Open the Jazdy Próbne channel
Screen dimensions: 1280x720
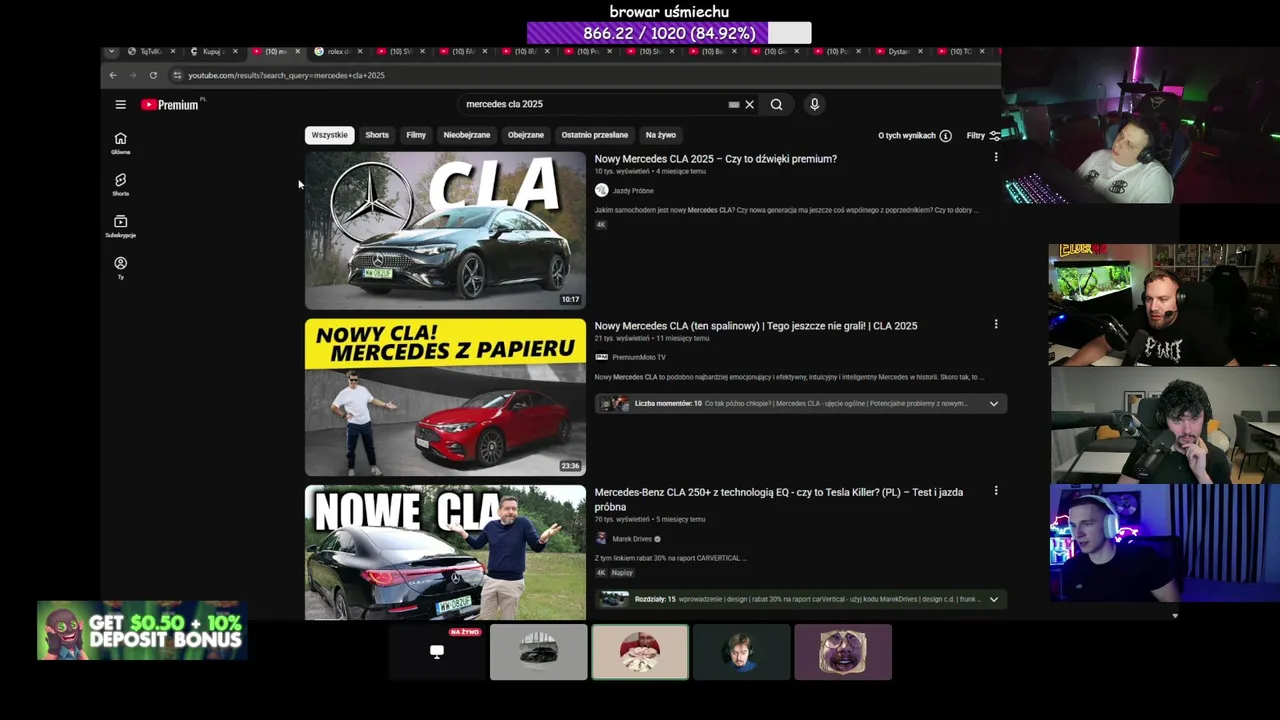[633, 190]
